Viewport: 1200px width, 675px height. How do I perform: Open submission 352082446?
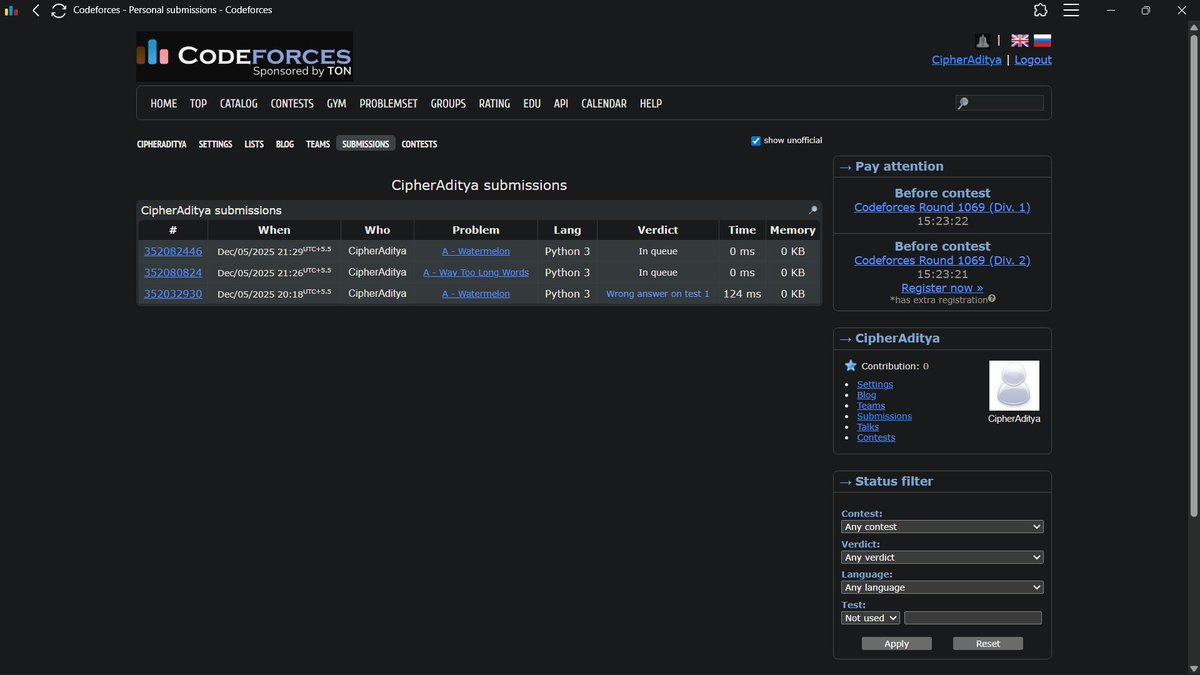[x=173, y=252]
